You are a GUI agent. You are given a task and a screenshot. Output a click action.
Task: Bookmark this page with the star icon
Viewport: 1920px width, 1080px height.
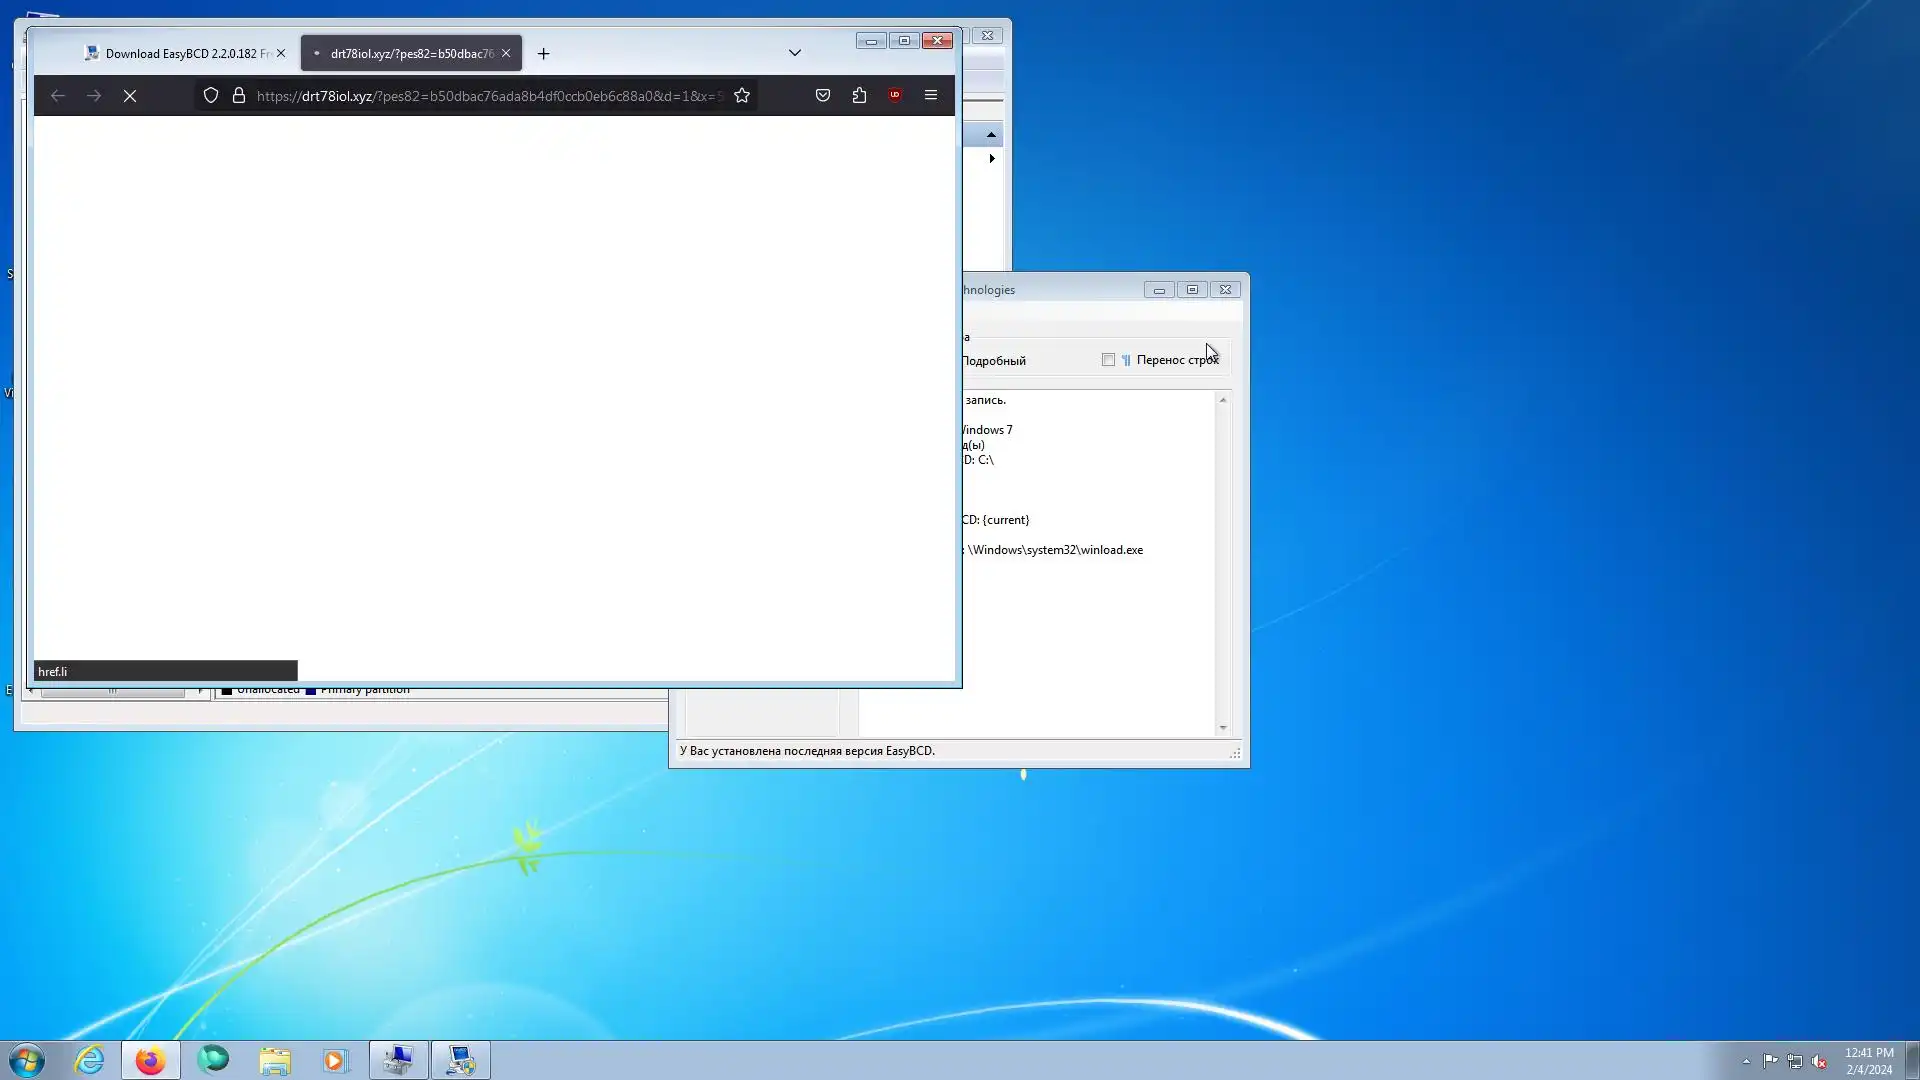pos(742,96)
